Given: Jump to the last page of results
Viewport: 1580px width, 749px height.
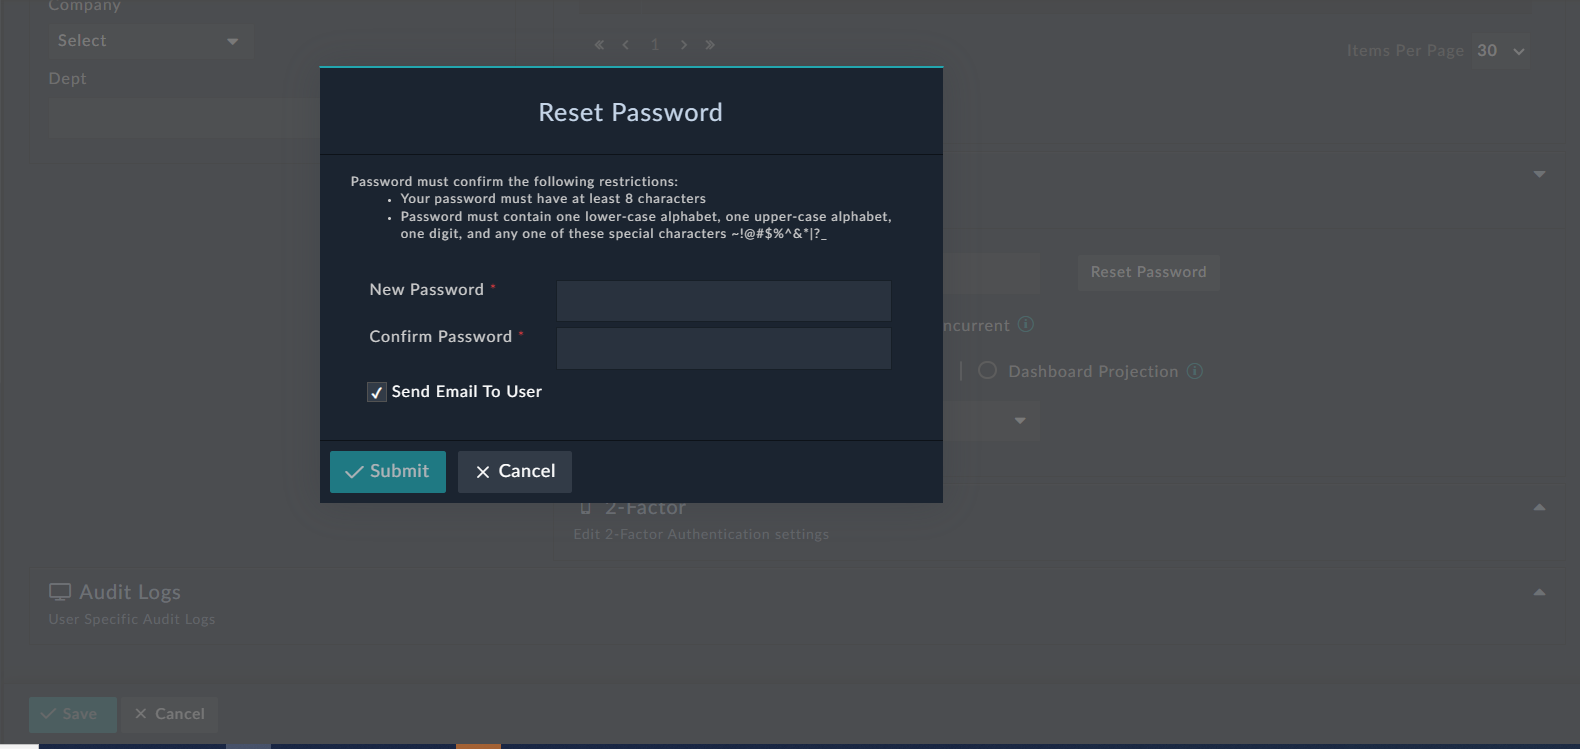Looking at the screenshot, I should tap(710, 45).
